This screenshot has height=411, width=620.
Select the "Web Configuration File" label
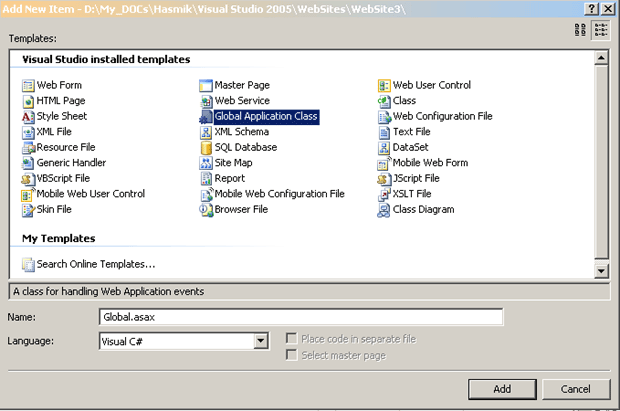coord(442,116)
